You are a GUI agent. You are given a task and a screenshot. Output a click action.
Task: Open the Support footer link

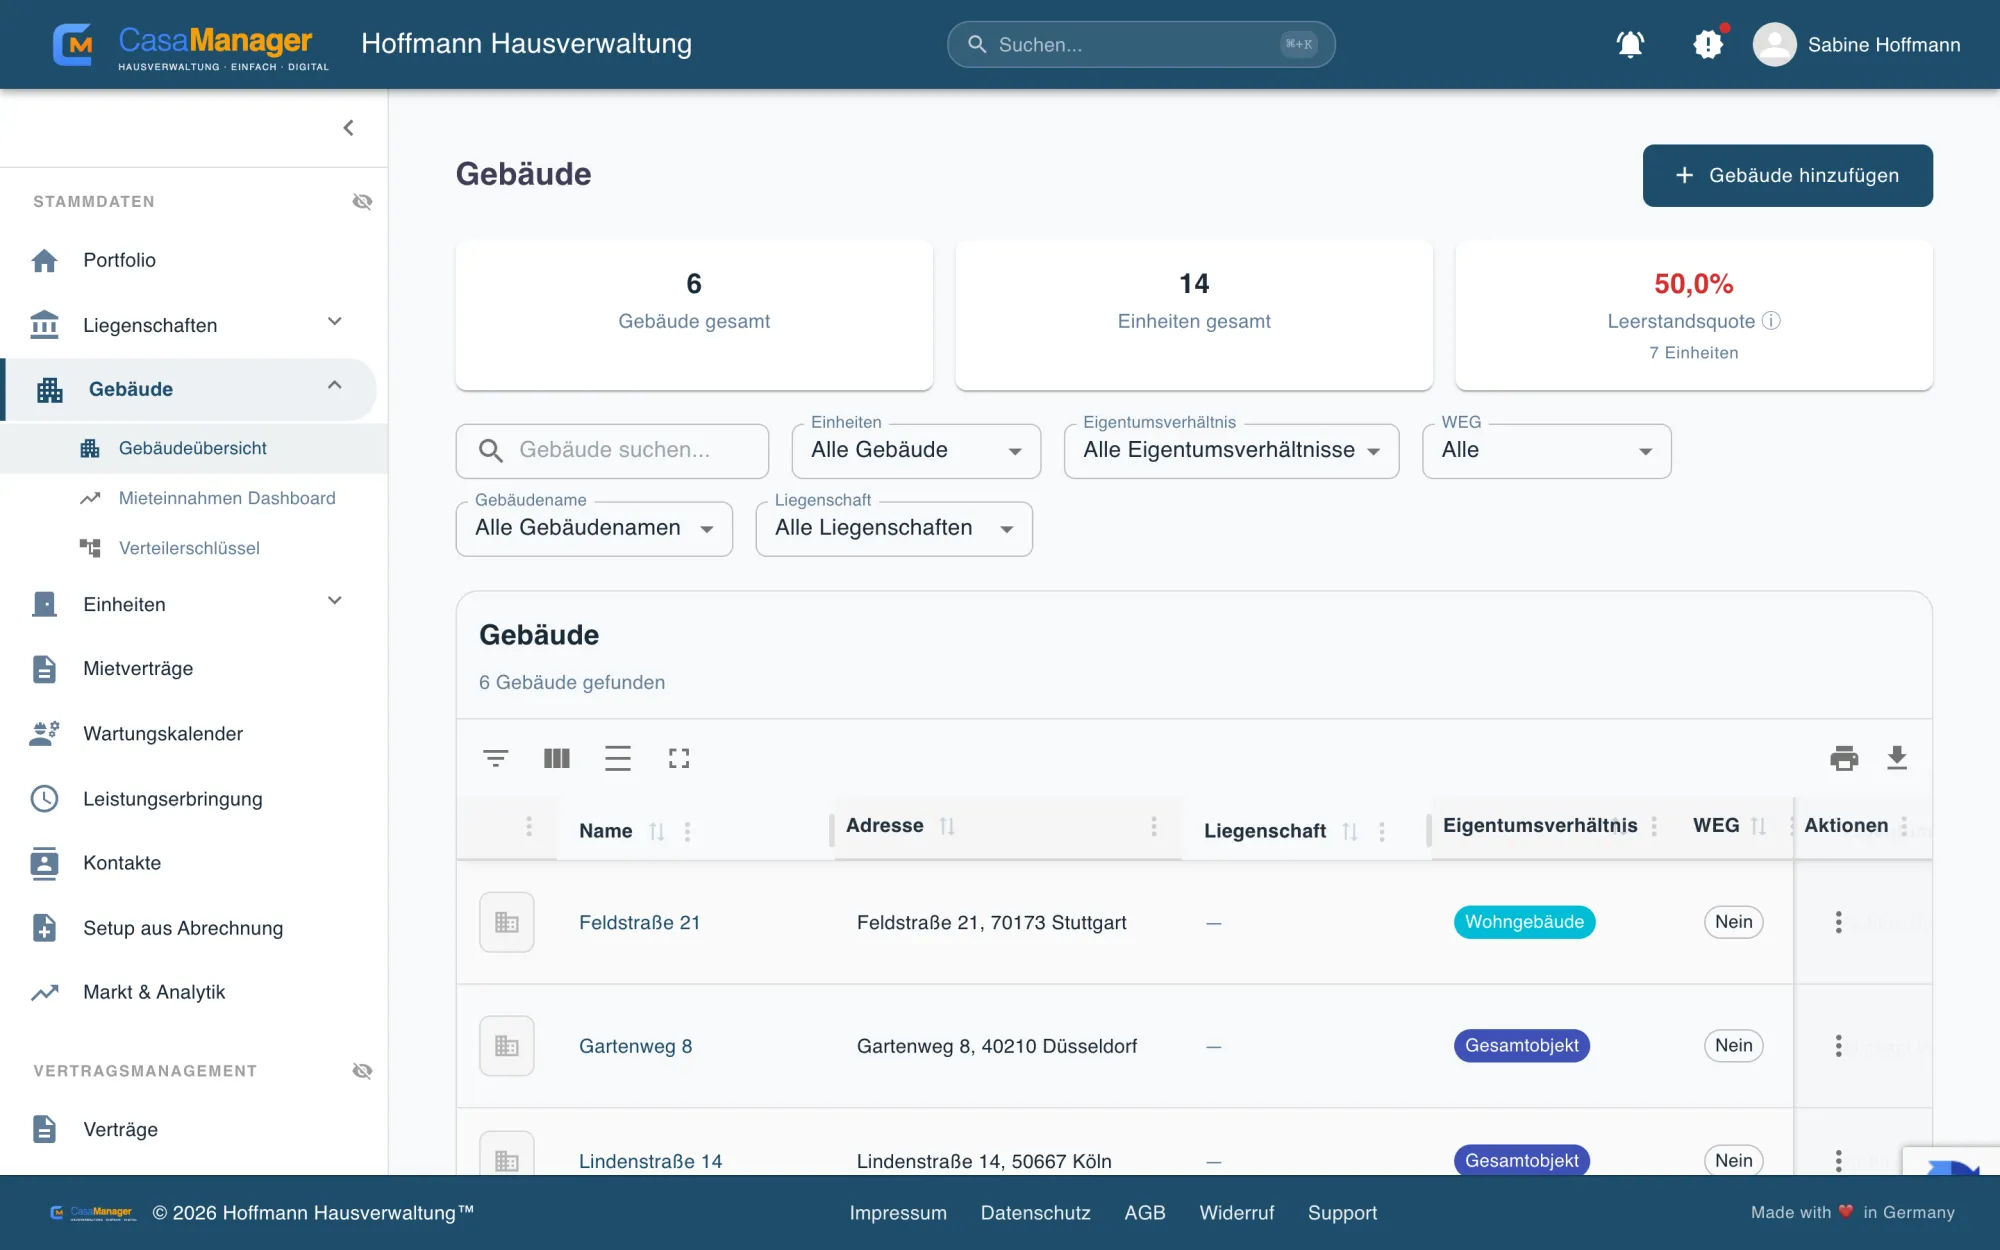pos(1342,1213)
